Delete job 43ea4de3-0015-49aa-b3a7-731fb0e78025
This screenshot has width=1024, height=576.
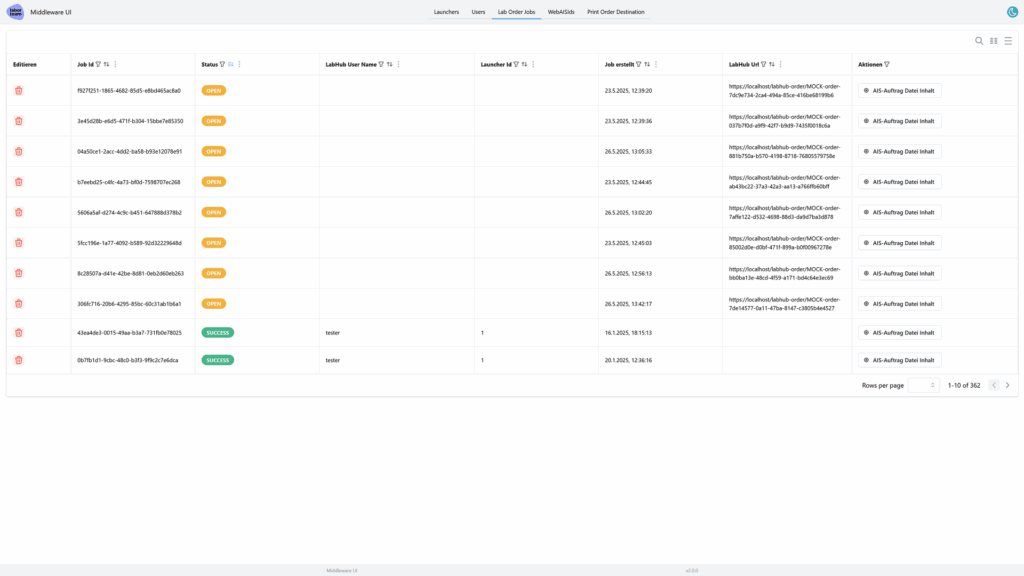[19, 332]
